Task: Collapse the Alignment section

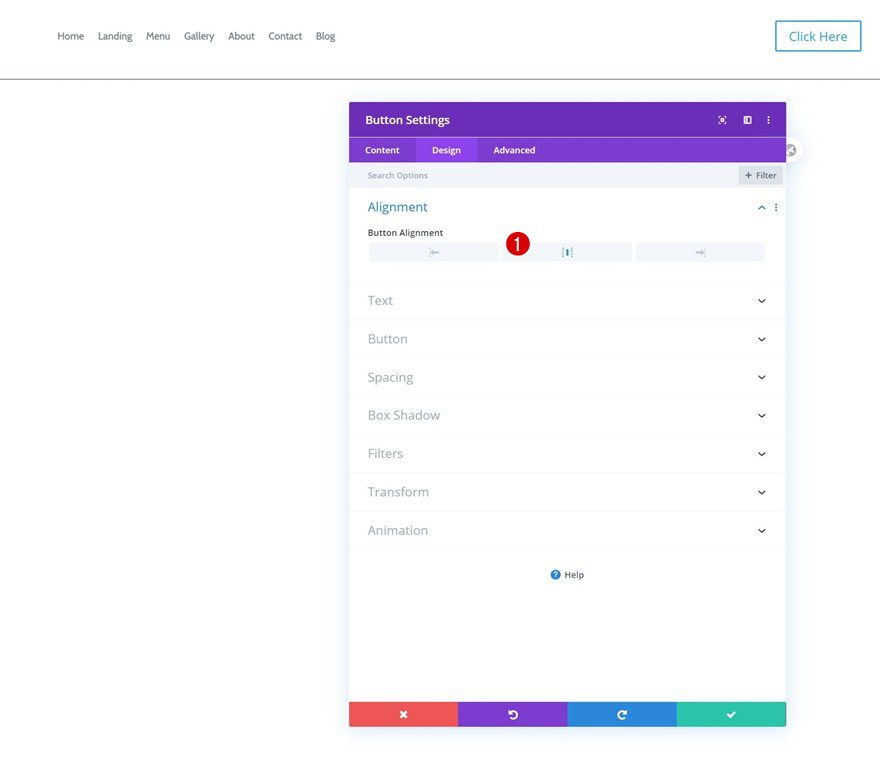Action: [761, 207]
